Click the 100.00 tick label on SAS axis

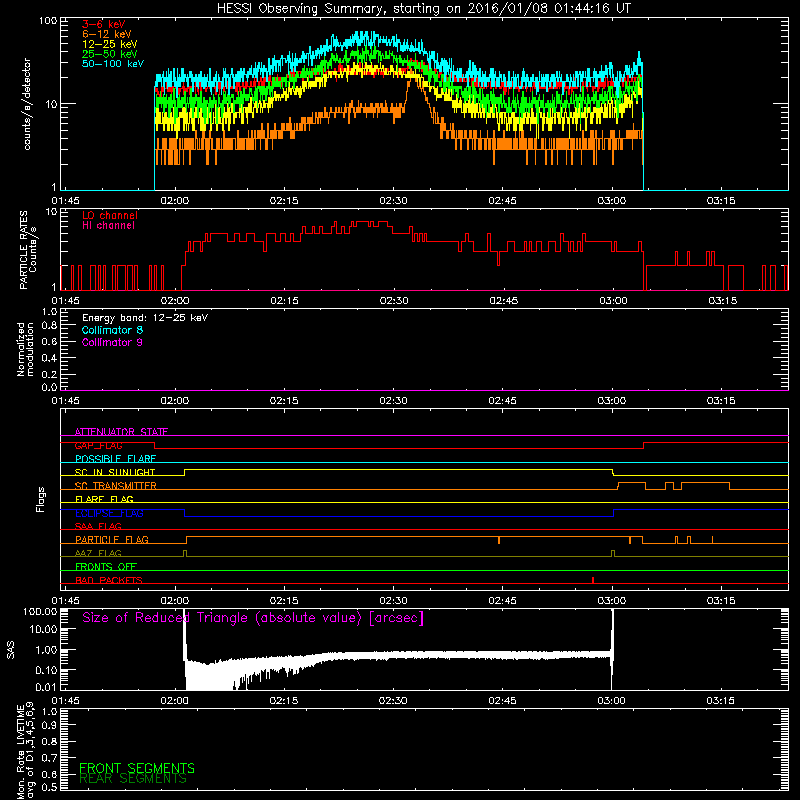click(x=40, y=612)
